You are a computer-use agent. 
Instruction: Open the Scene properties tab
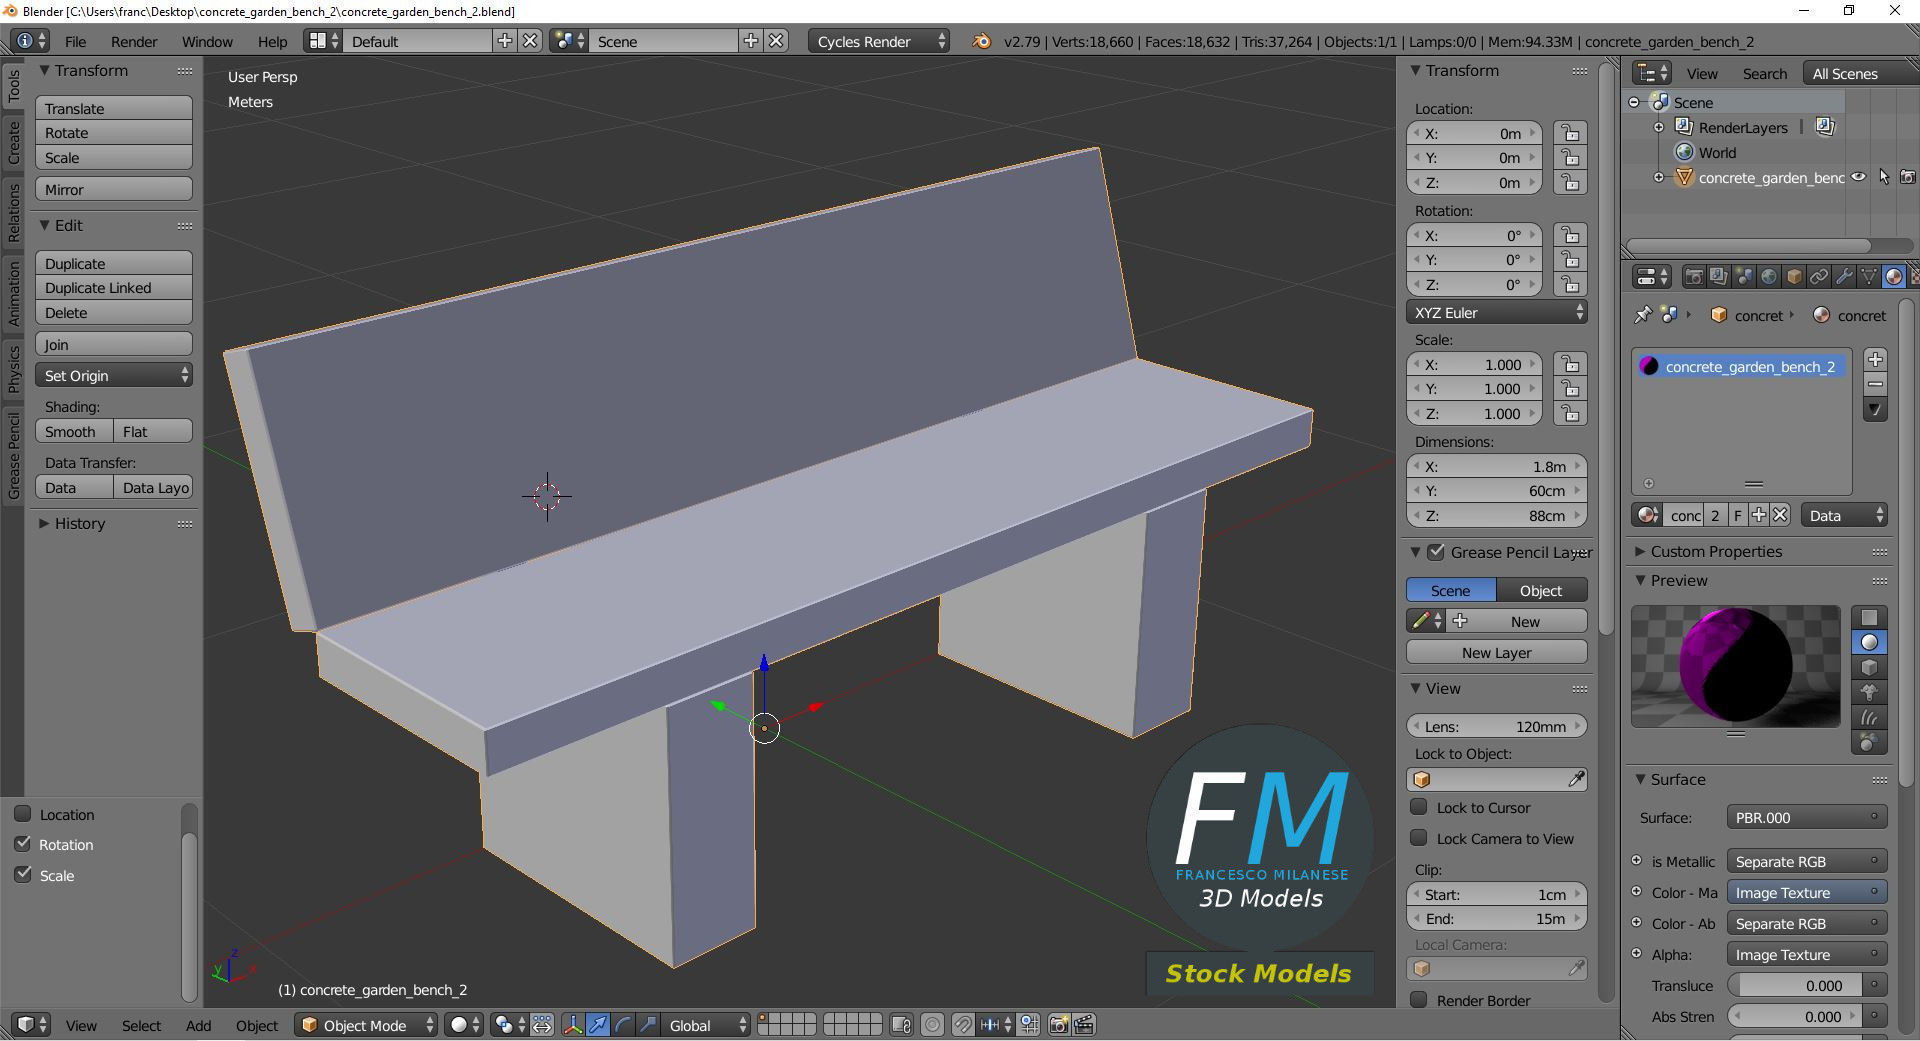(1743, 277)
